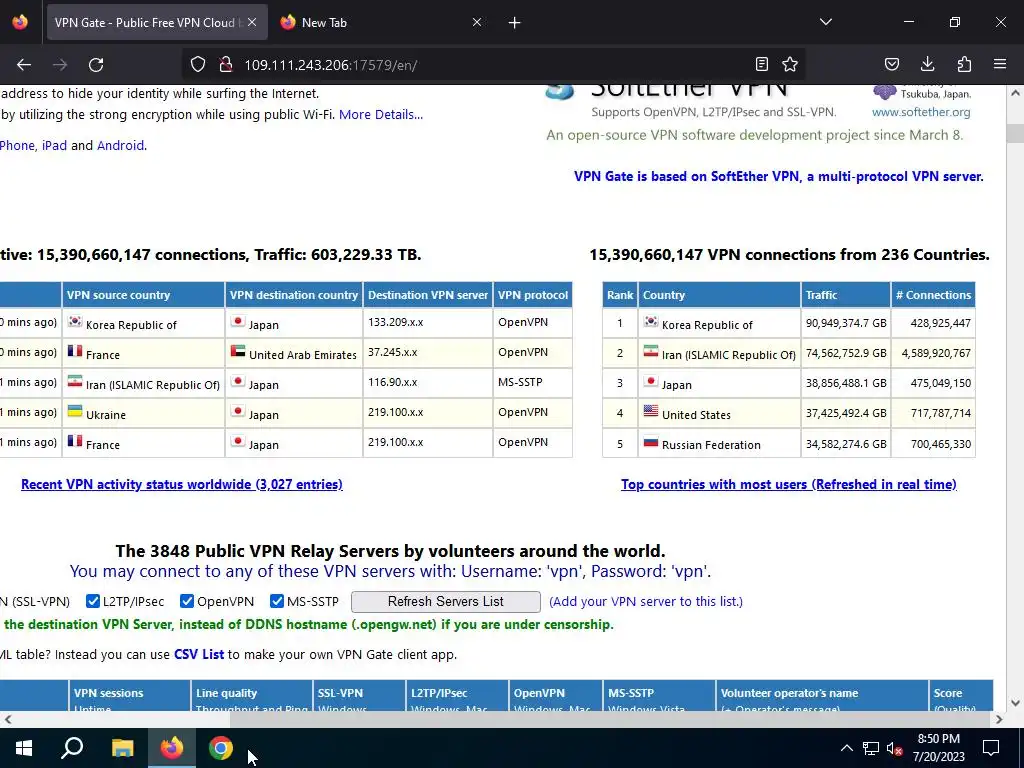
Task: Open the network status tray icon
Action: 871,748
